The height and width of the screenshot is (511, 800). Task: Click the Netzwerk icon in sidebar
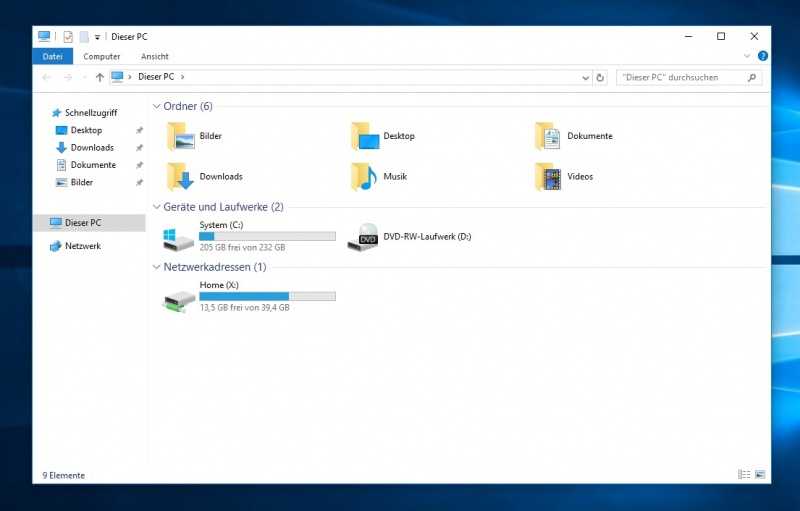point(56,246)
